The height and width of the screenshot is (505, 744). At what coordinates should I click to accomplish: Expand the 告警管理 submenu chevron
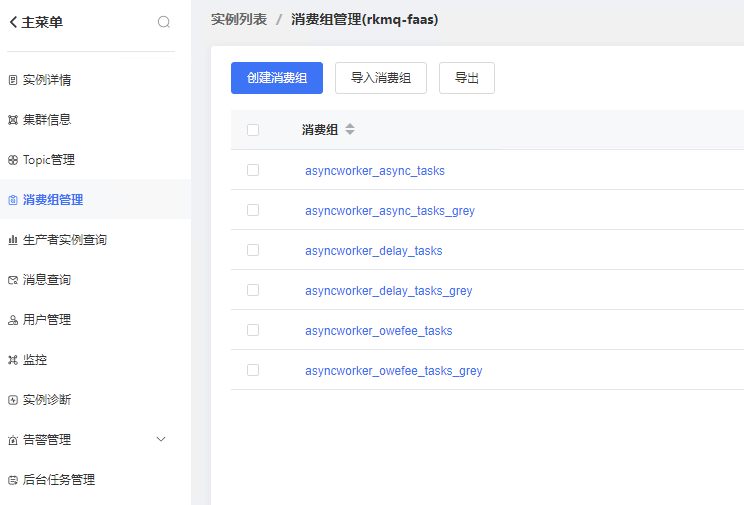click(x=161, y=439)
